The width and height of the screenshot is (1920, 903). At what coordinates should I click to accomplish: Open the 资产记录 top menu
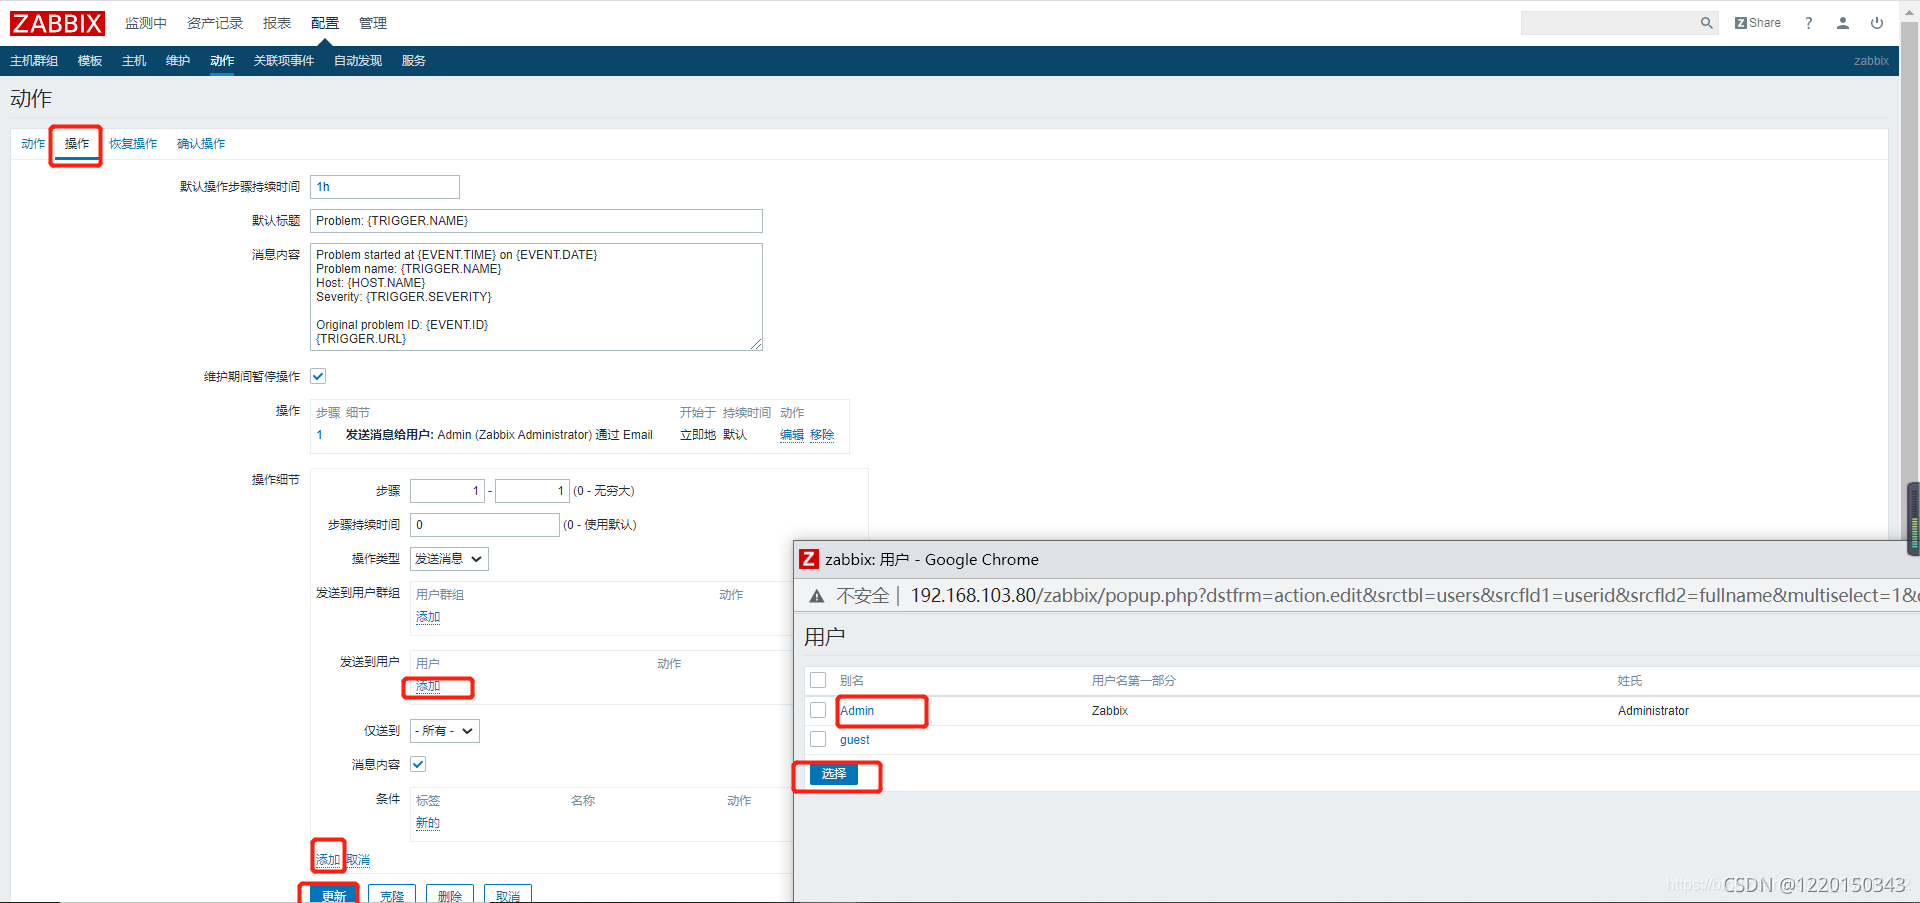[215, 23]
